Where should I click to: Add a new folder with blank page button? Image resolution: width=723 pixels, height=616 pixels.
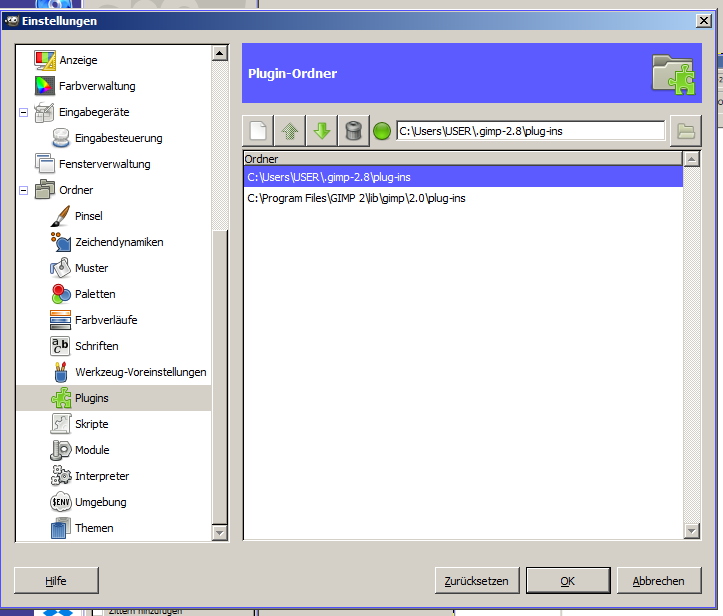click(x=258, y=131)
